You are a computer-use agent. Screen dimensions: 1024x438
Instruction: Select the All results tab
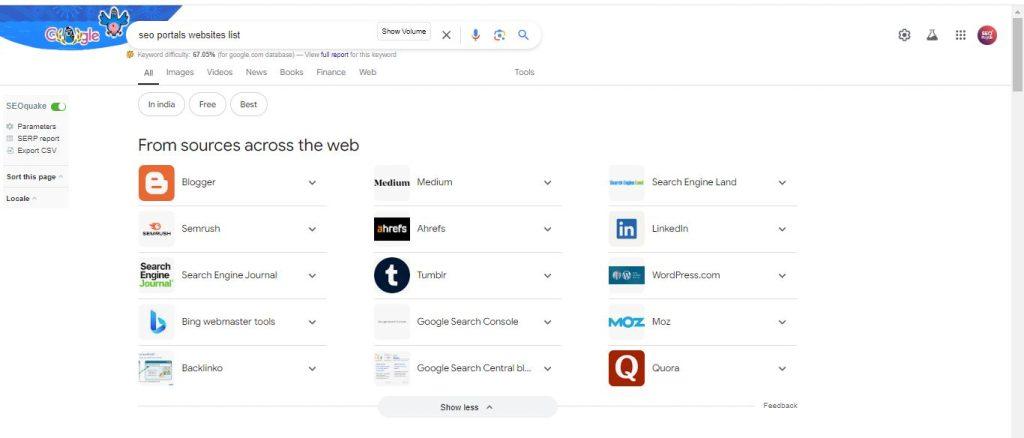148,73
